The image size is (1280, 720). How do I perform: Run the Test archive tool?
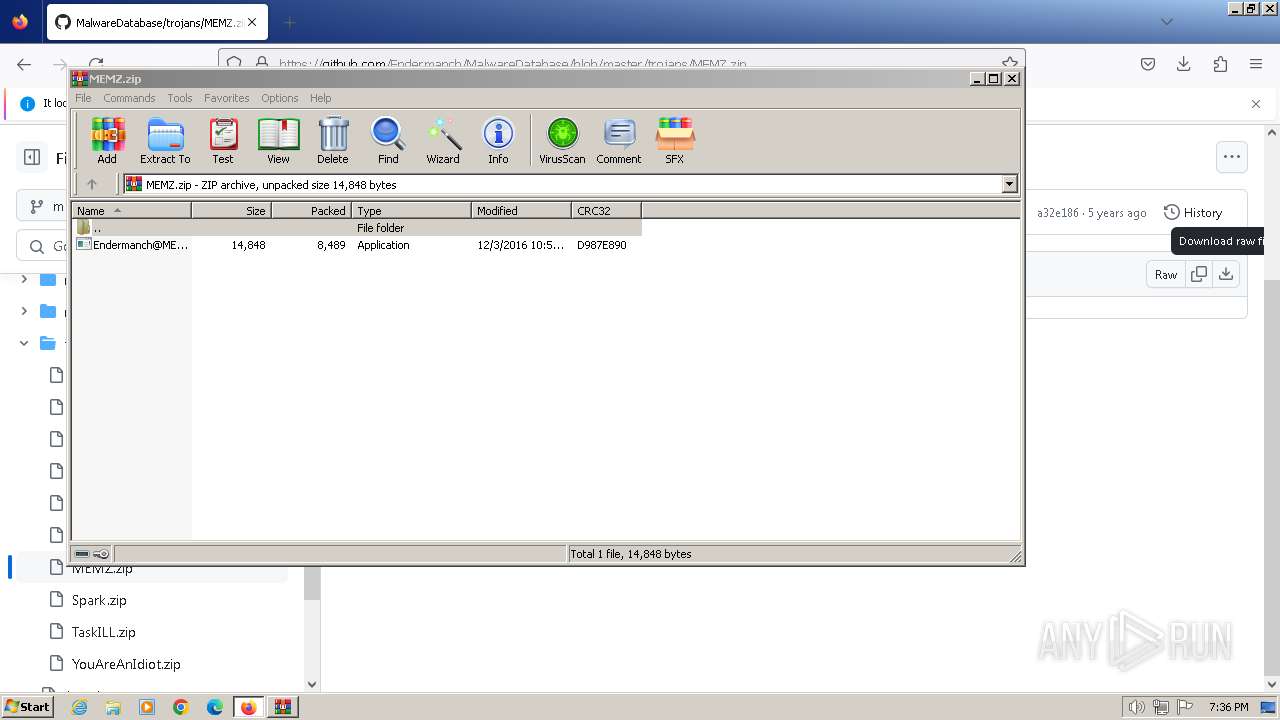(222, 141)
